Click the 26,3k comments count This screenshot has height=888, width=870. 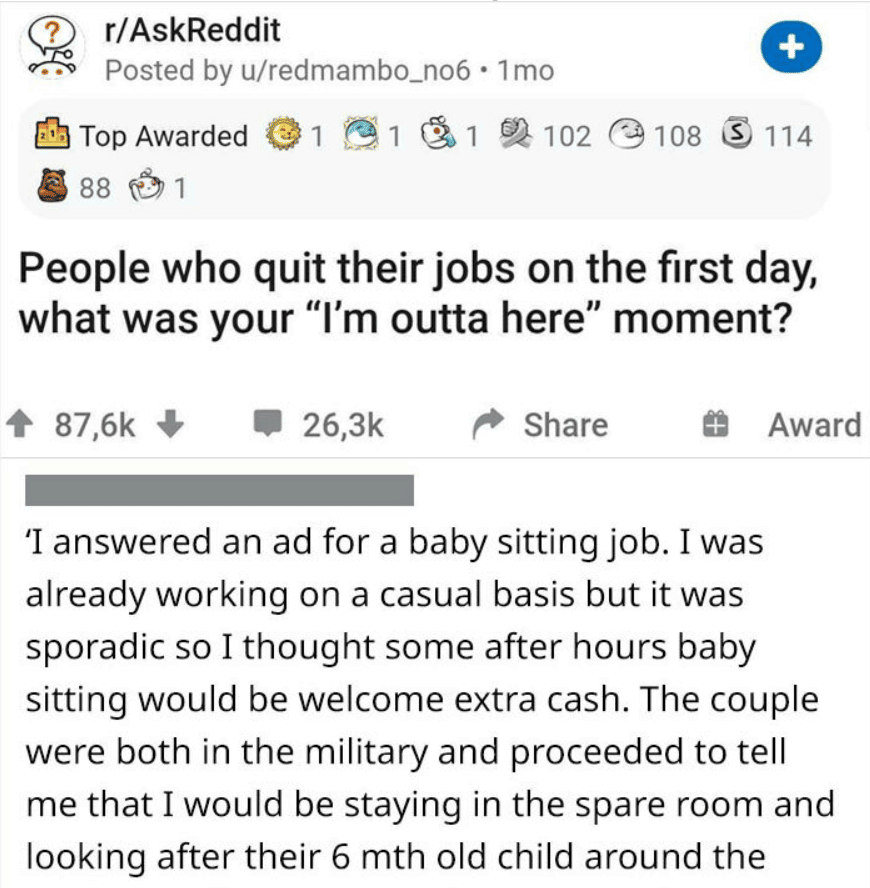[x=343, y=425]
